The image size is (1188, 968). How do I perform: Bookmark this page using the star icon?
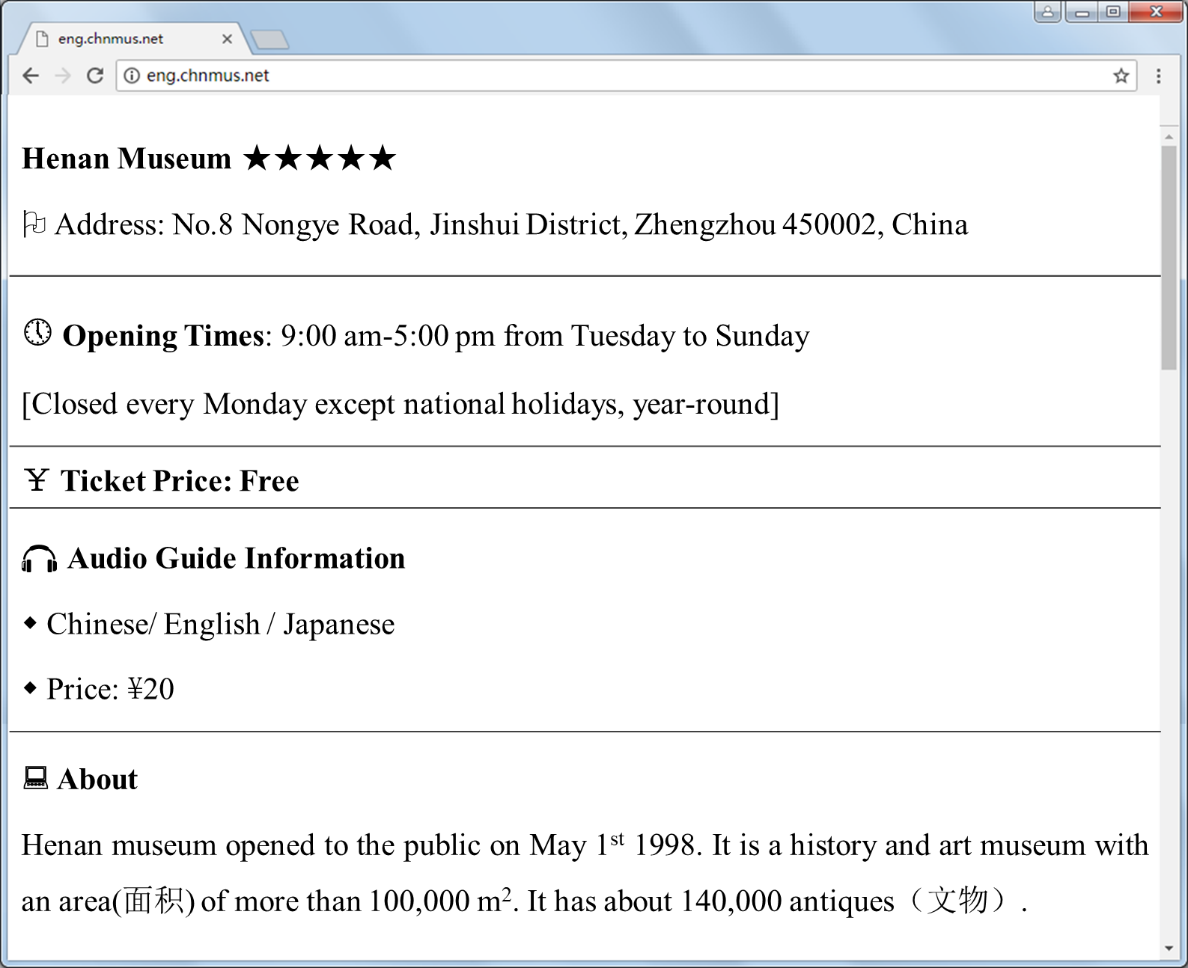(1121, 76)
